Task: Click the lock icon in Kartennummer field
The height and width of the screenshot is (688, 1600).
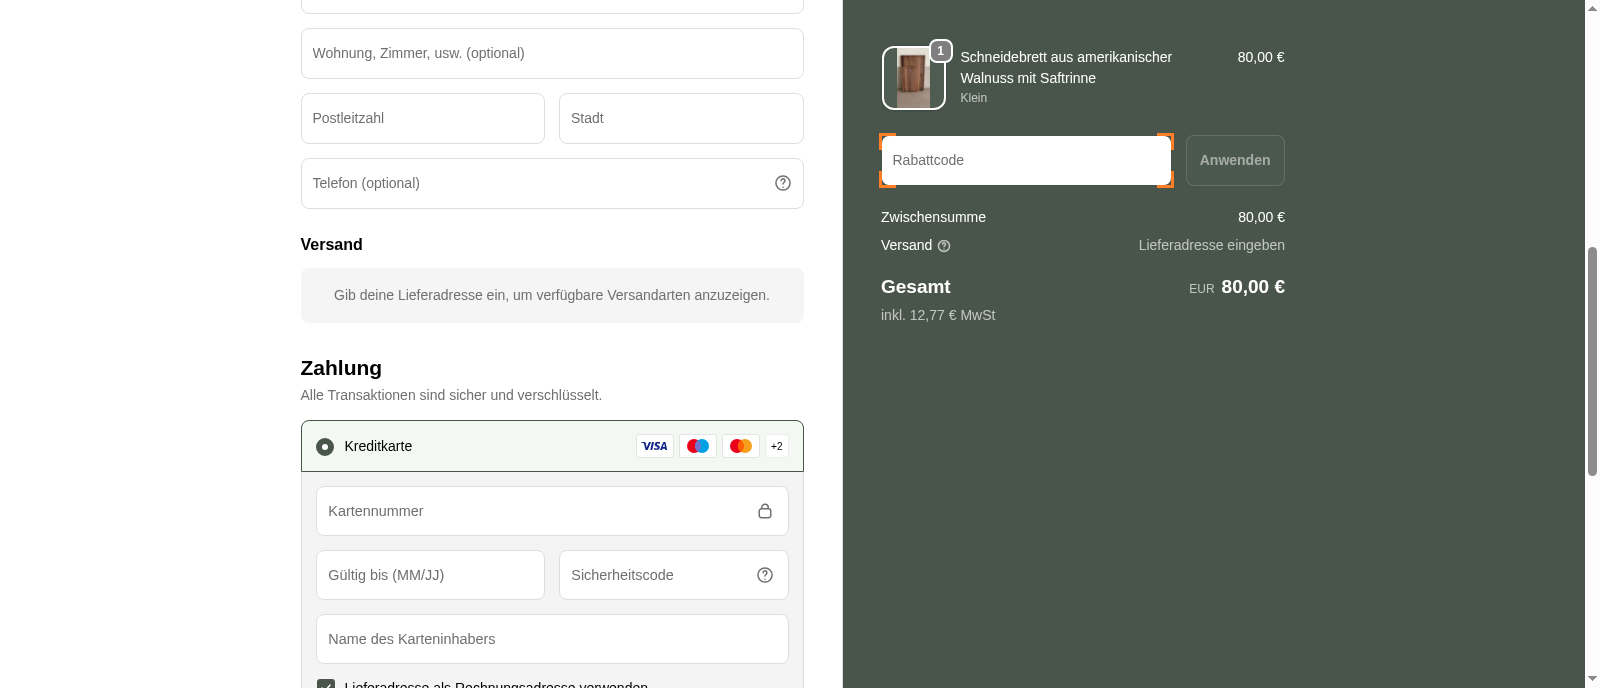Action: point(765,511)
